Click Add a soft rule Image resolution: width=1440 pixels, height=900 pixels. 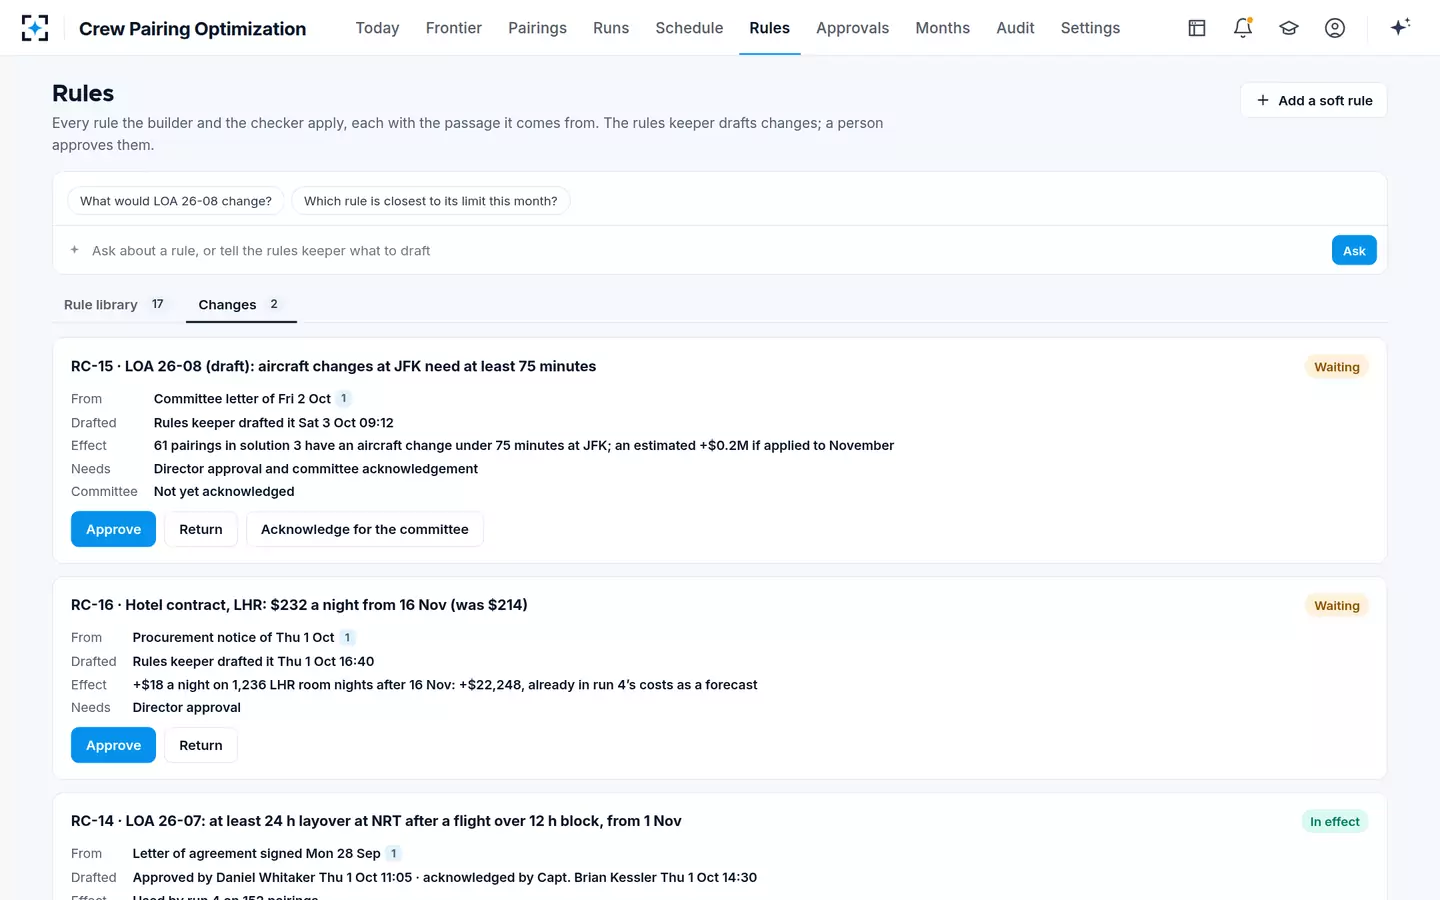click(x=1314, y=100)
